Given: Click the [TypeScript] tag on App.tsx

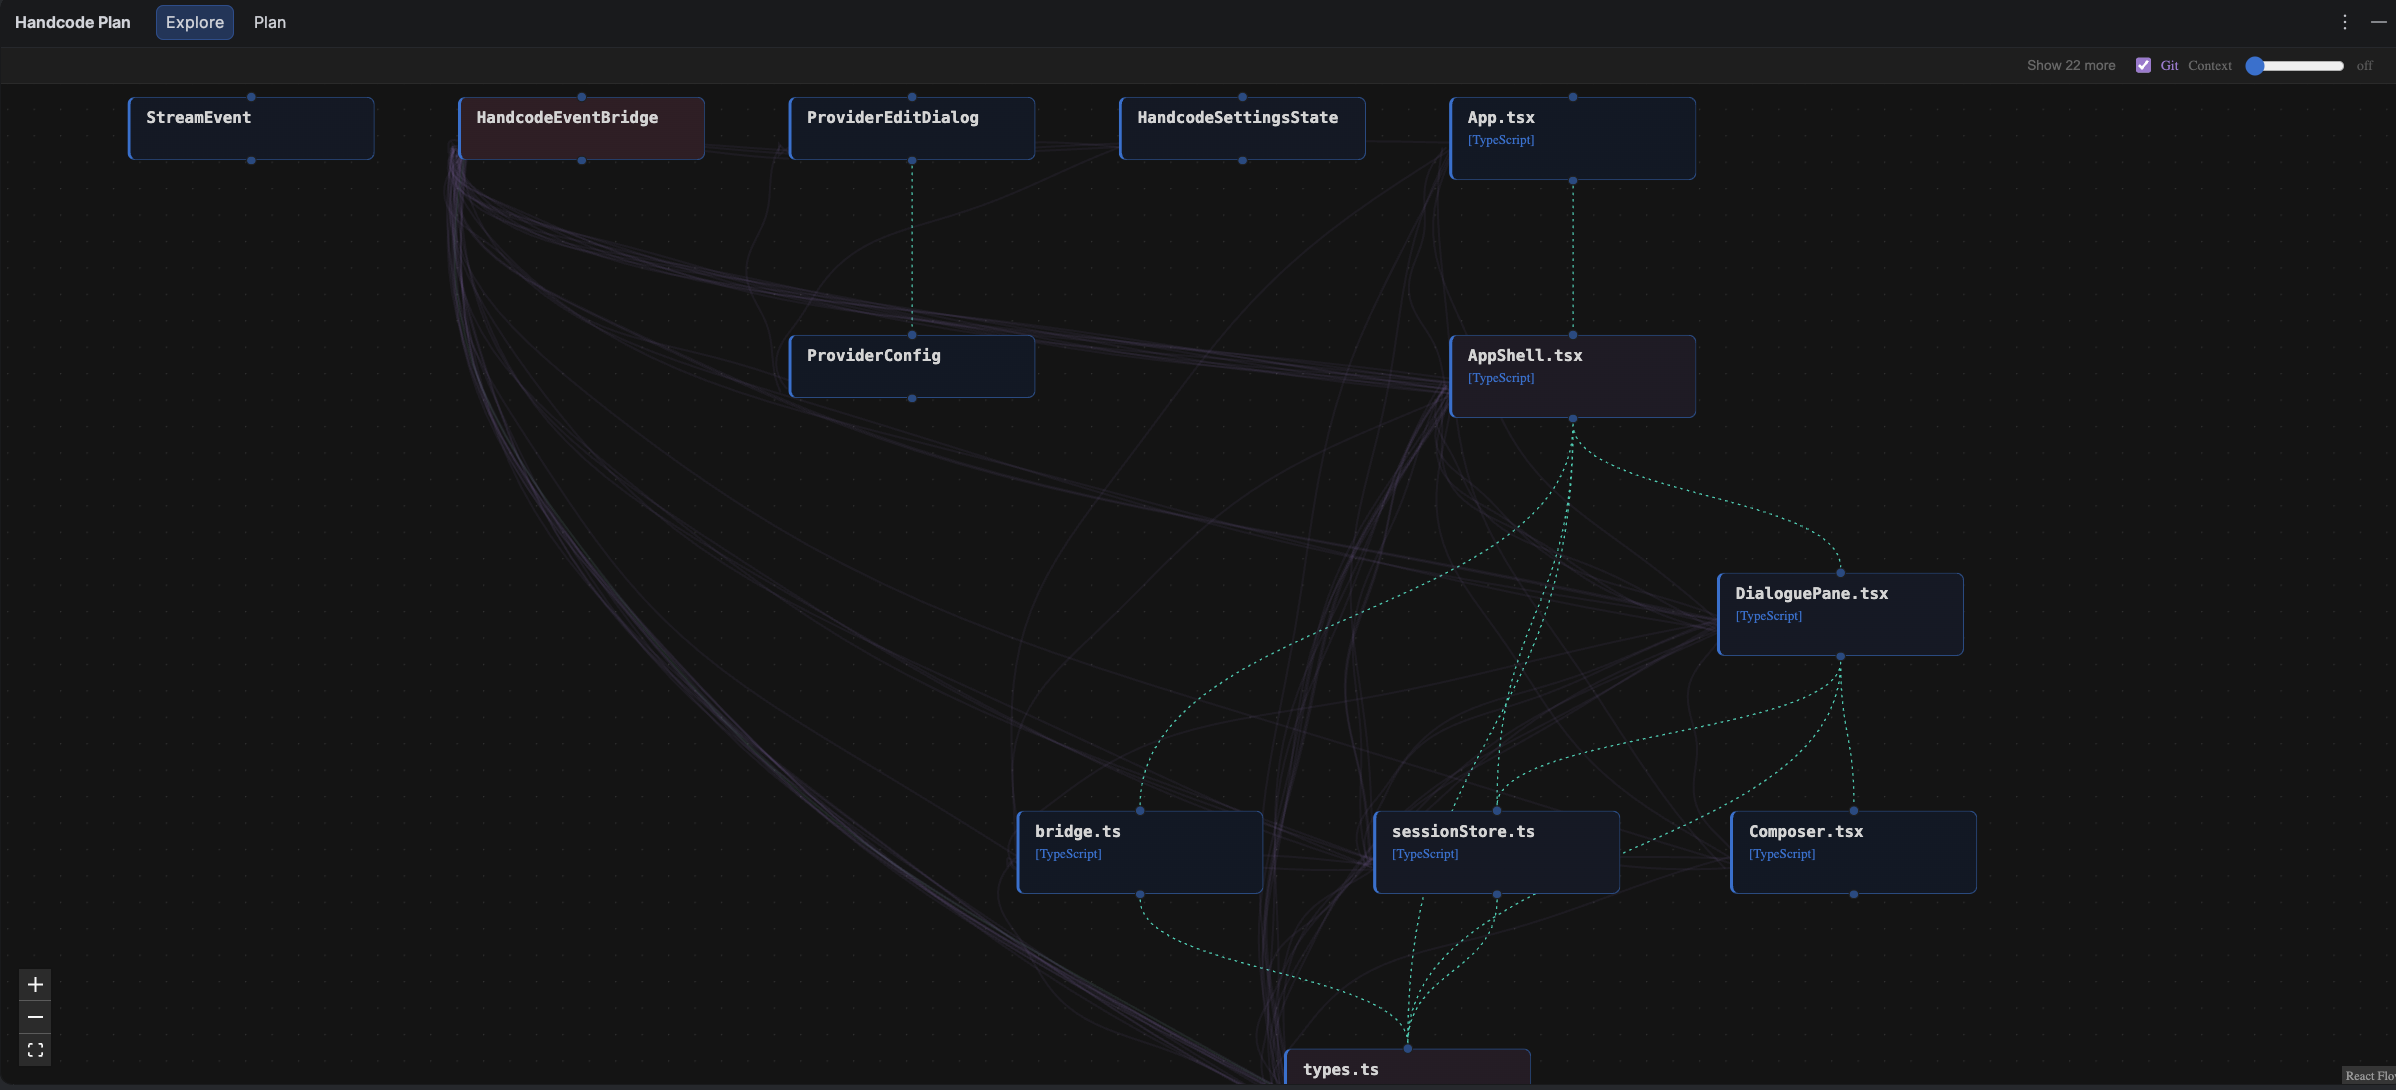Looking at the screenshot, I should (x=1501, y=140).
